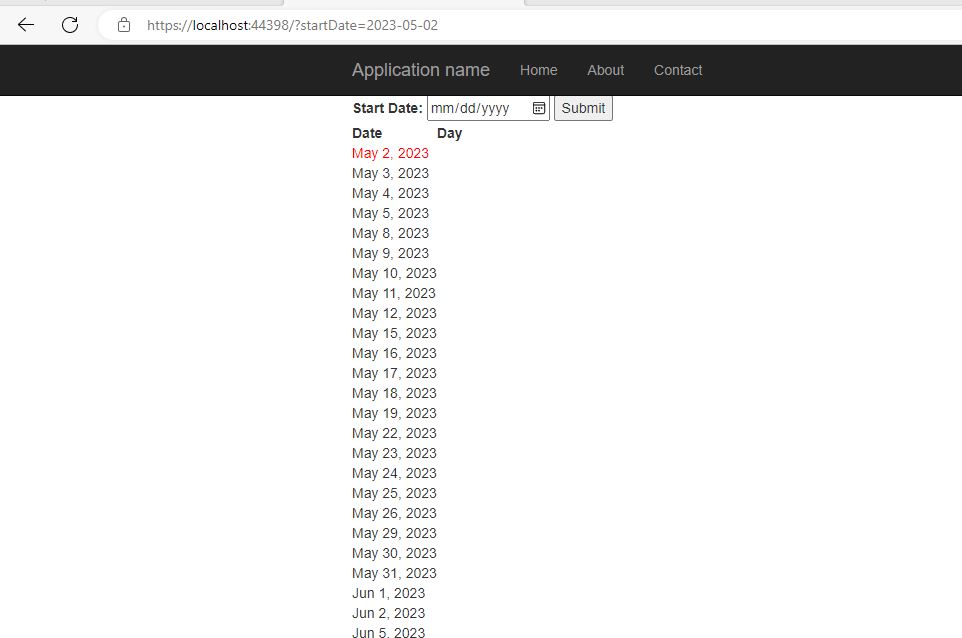Select the Jun 1, 2023 entry

[x=387, y=593]
